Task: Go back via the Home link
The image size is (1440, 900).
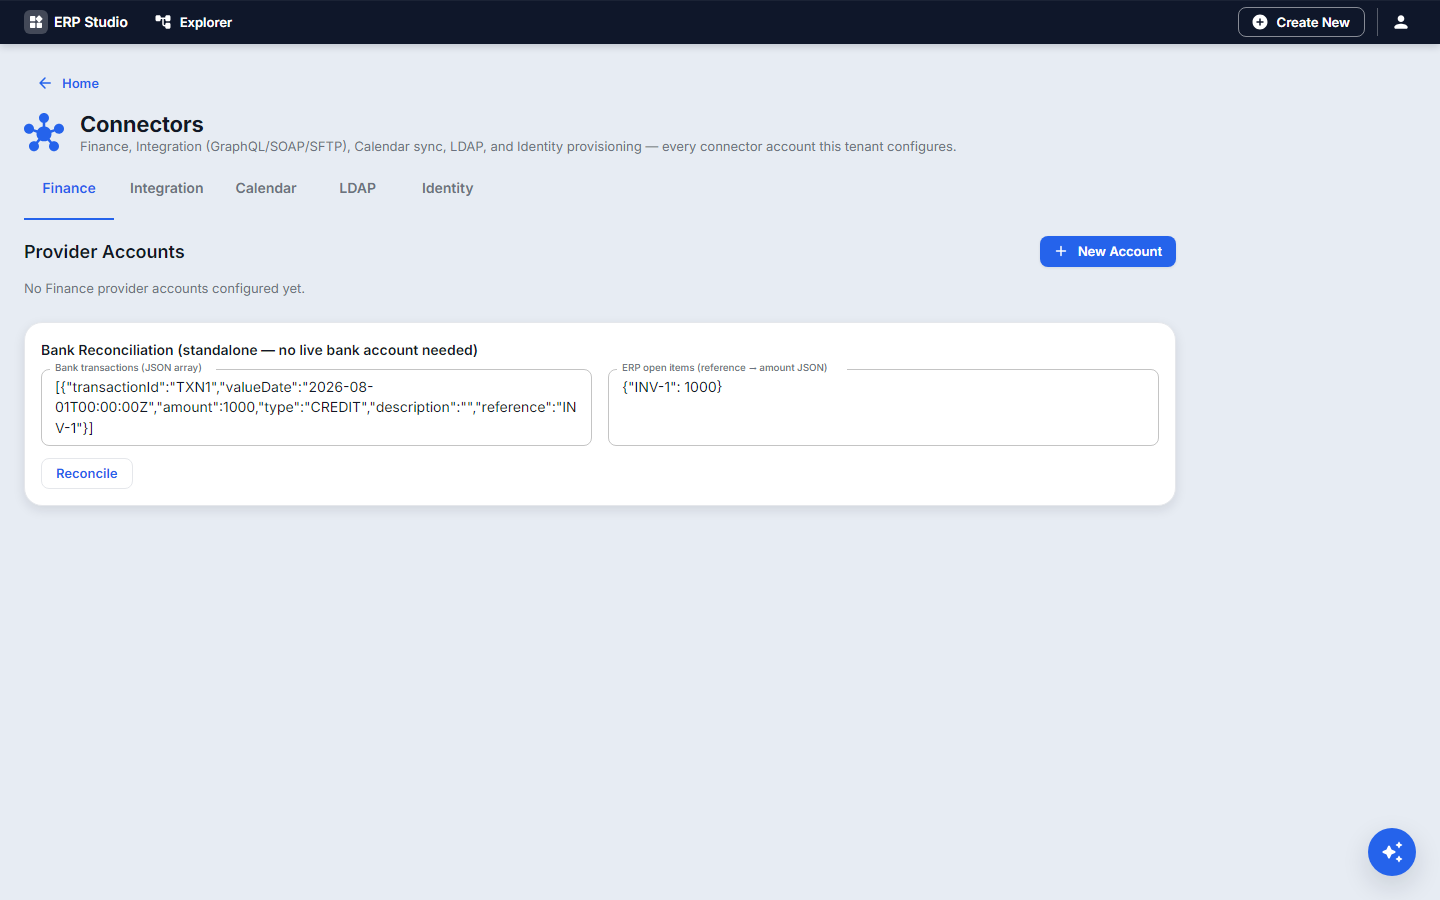Action: tap(80, 83)
